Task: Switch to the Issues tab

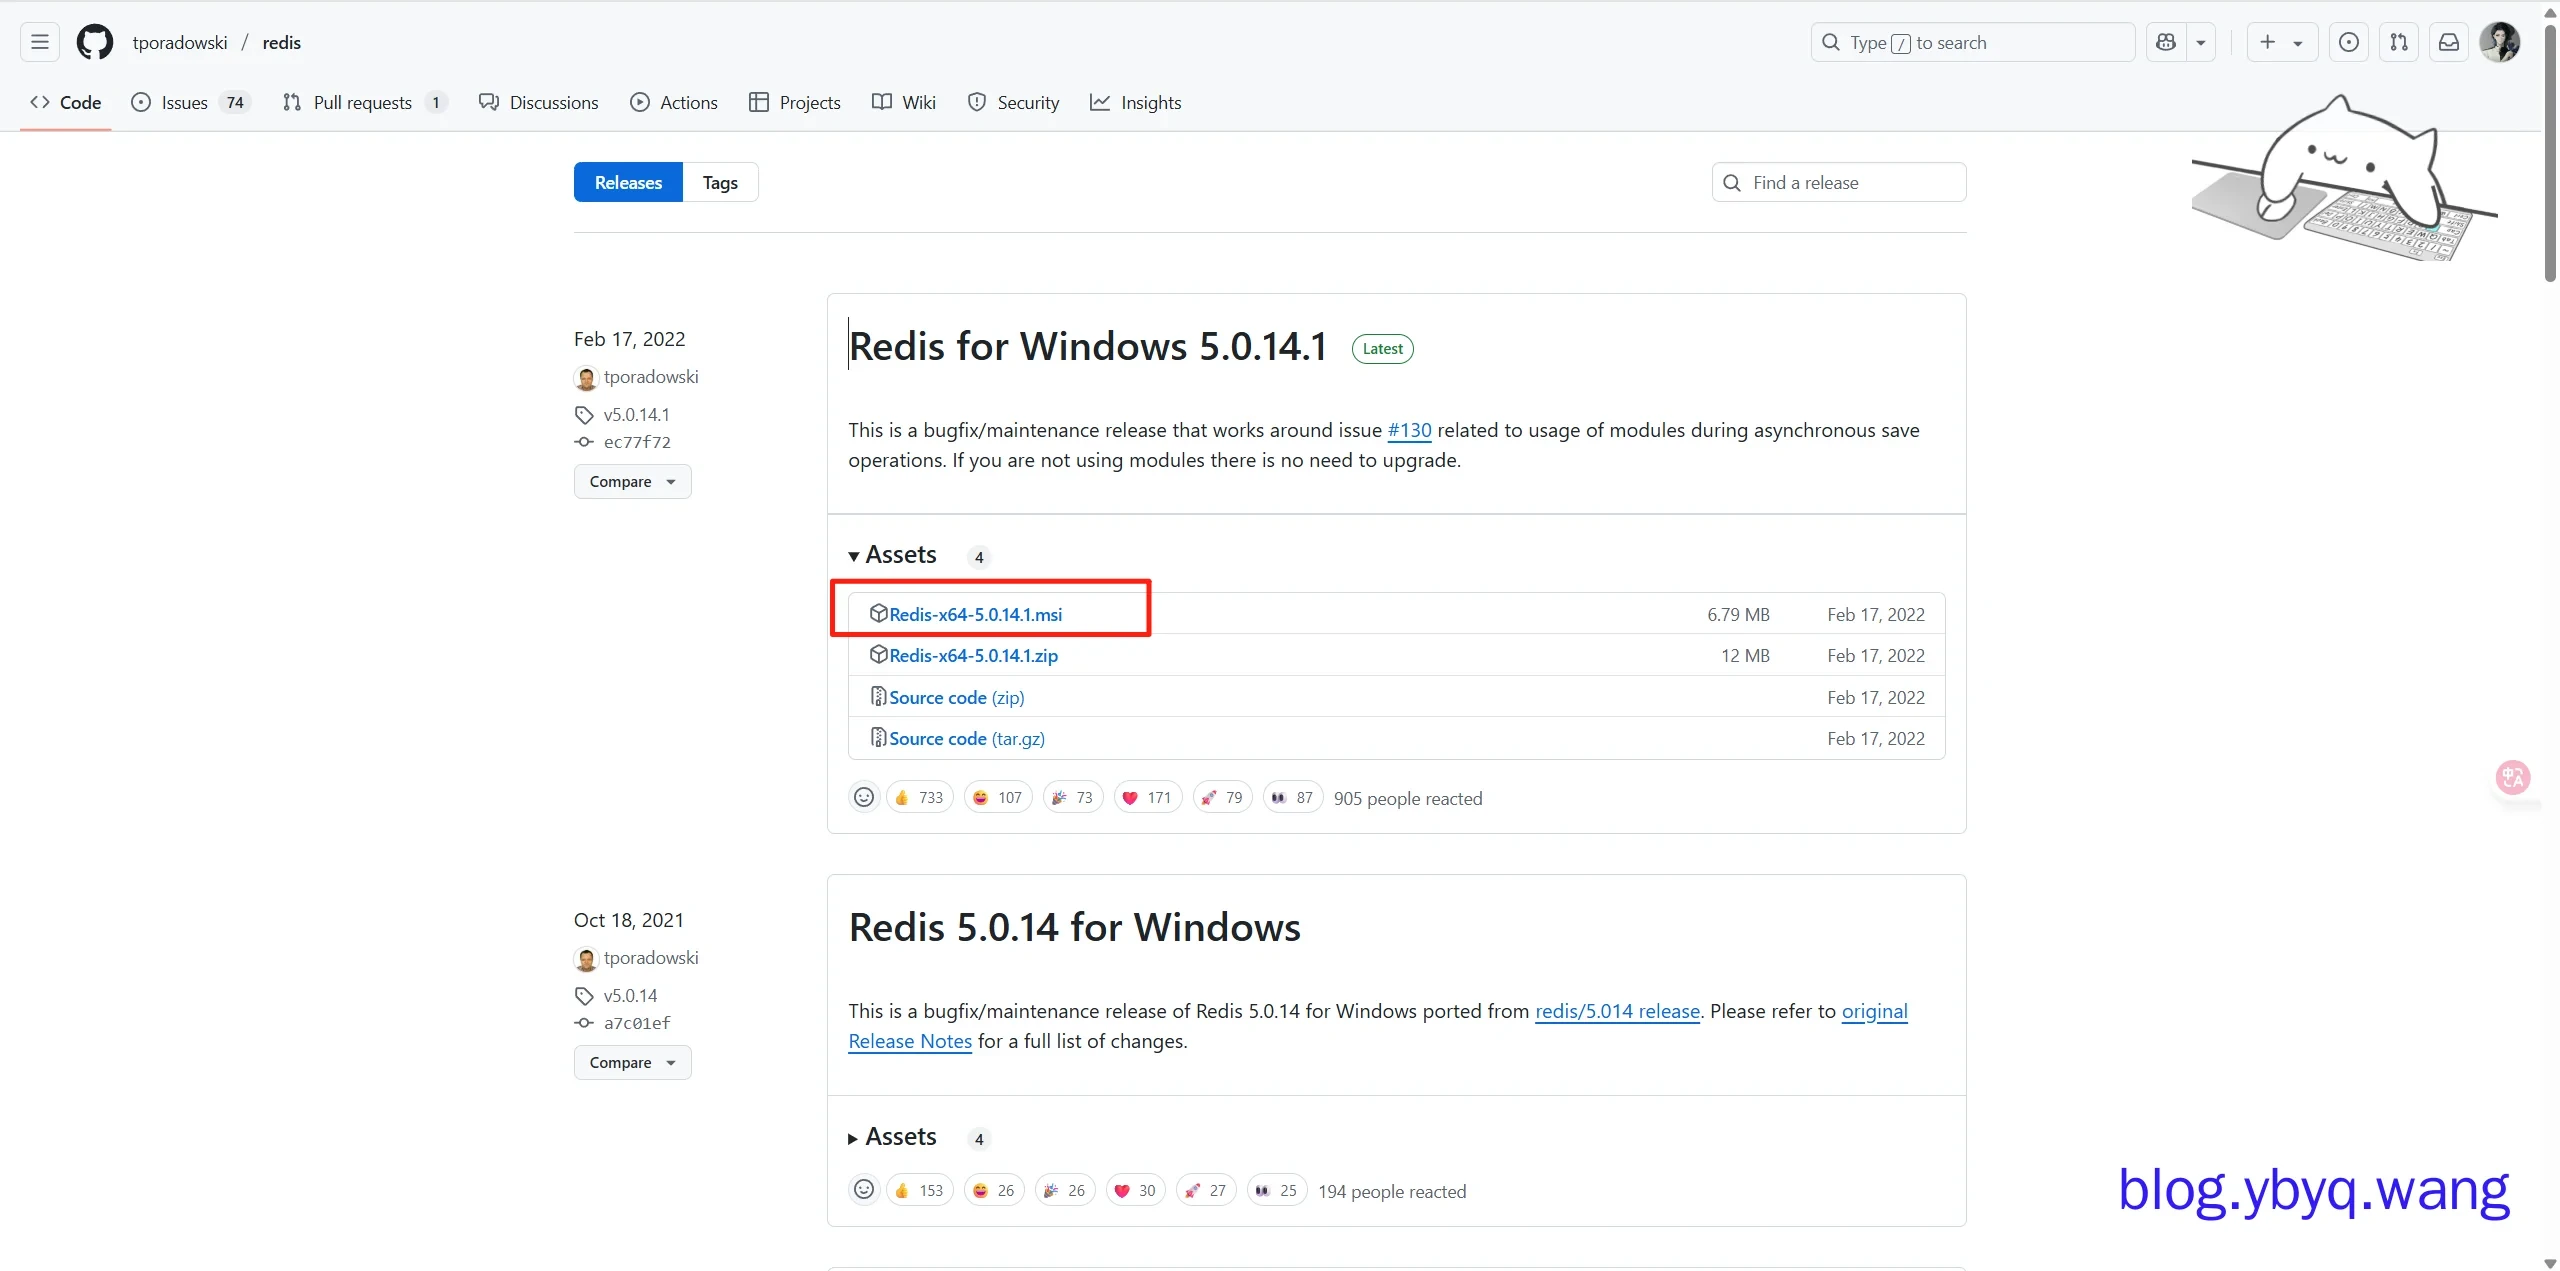Action: [x=191, y=102]
